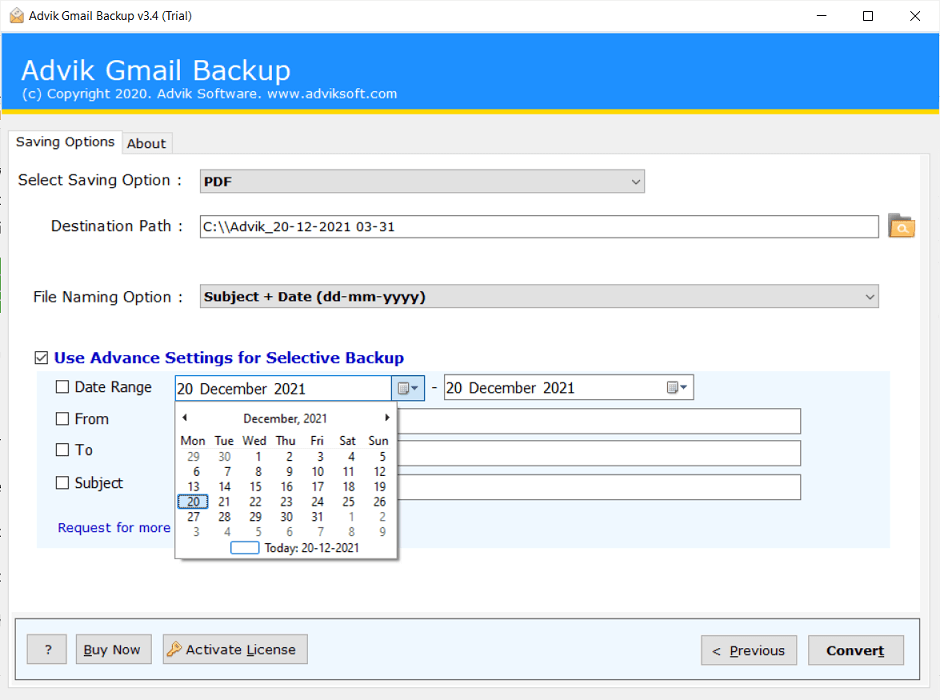Screen dimensions: 940x700
Task: Click the today marker box beside Today's date
Action: click(x=245, y=547)
